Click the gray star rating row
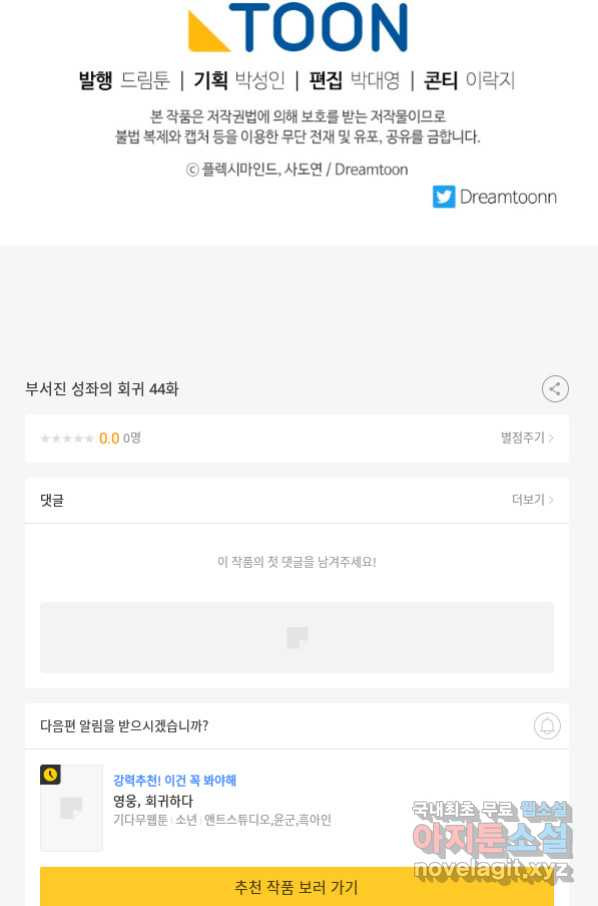 (x=297, y=438)
